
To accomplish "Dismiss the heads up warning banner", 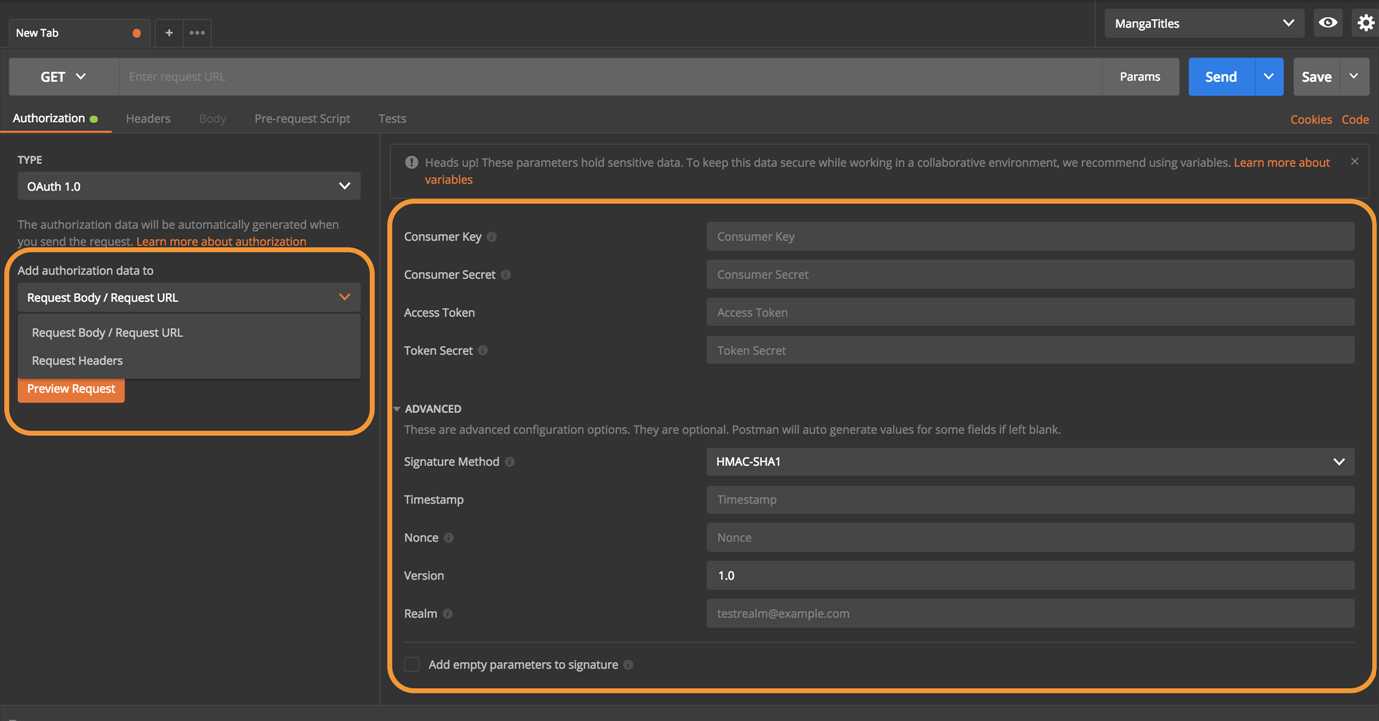I will pos(1354,161).
